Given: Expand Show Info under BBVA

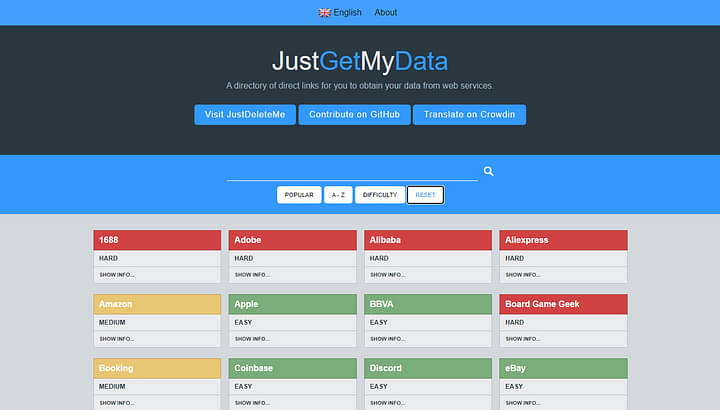Looking at the screenshot, I should click(x=388, y=339).
